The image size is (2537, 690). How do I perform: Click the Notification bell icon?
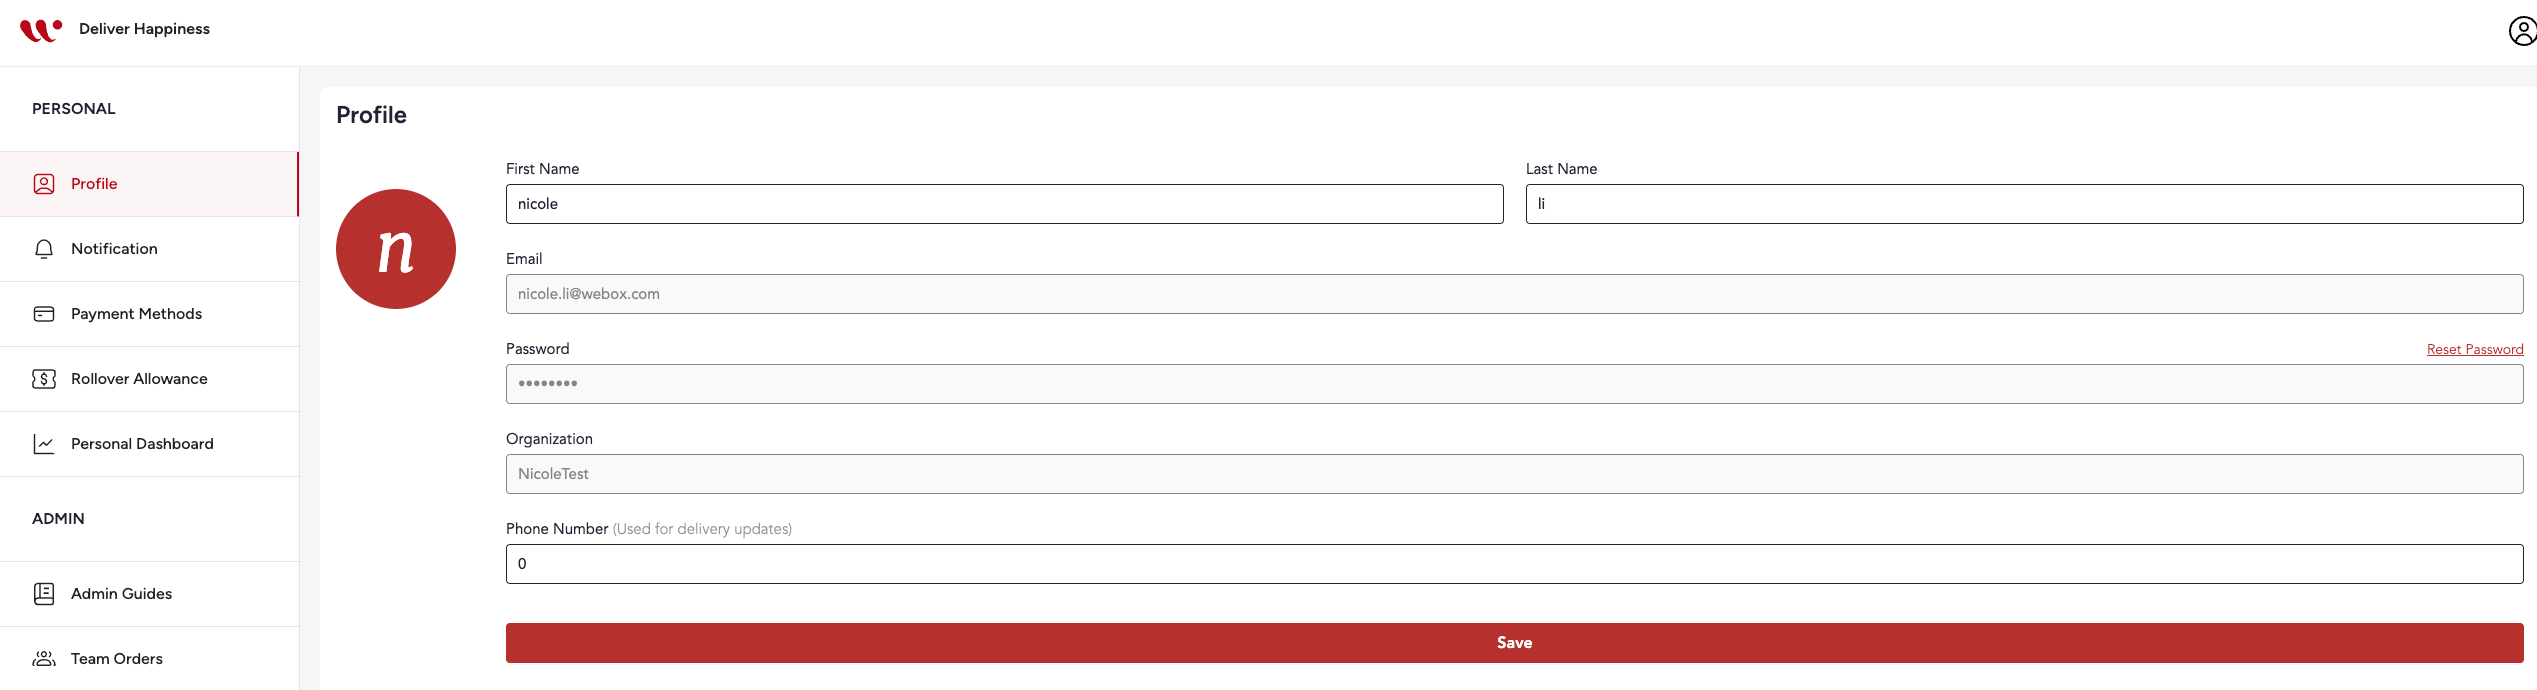pos(44,249)
